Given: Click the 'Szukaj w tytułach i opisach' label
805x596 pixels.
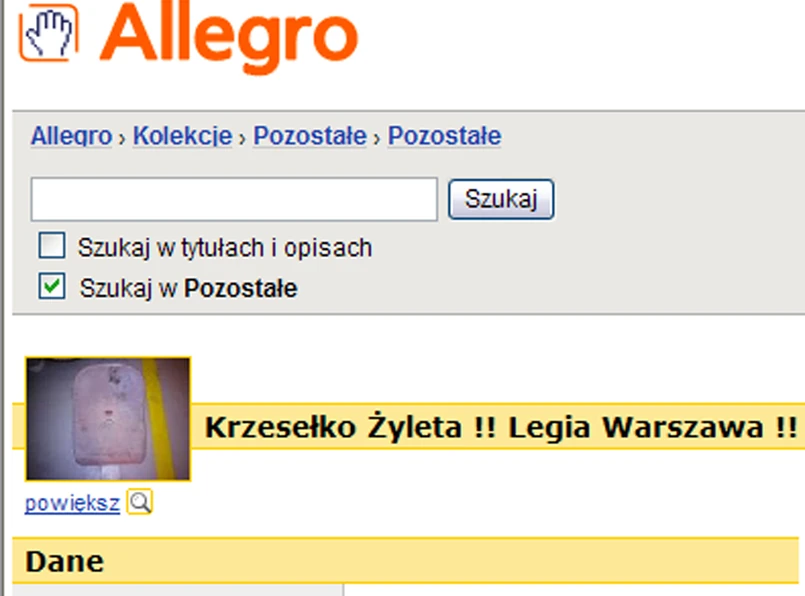Looking at the screenshot, I should (225, 247).
